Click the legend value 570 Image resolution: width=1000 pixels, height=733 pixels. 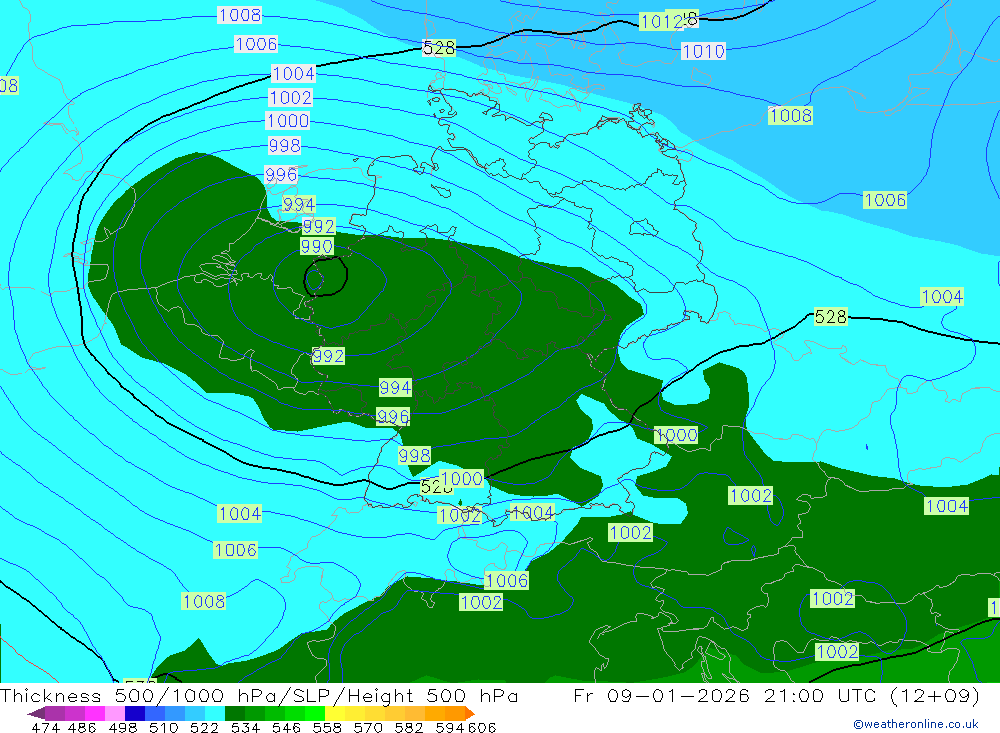tap(368, 727)
